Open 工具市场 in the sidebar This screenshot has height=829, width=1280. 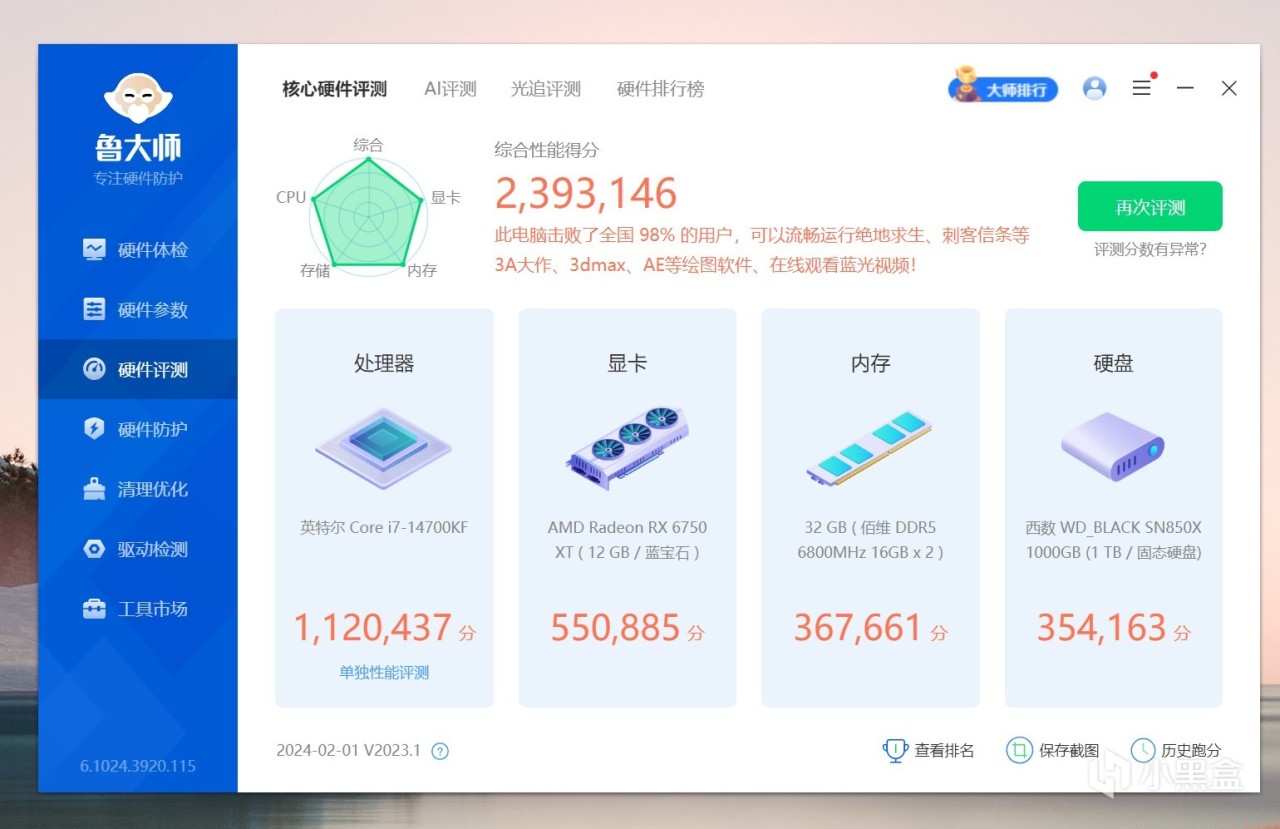(138, 609)
